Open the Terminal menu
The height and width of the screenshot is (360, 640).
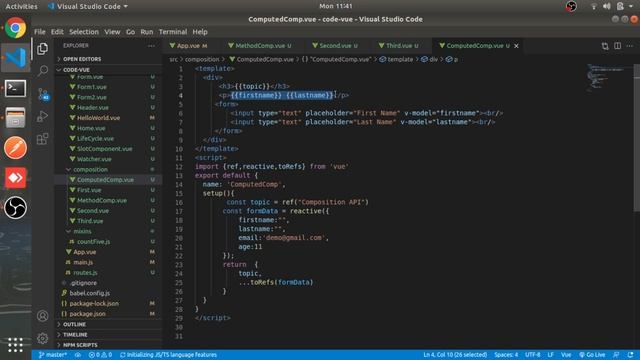[x=173, y=32]
